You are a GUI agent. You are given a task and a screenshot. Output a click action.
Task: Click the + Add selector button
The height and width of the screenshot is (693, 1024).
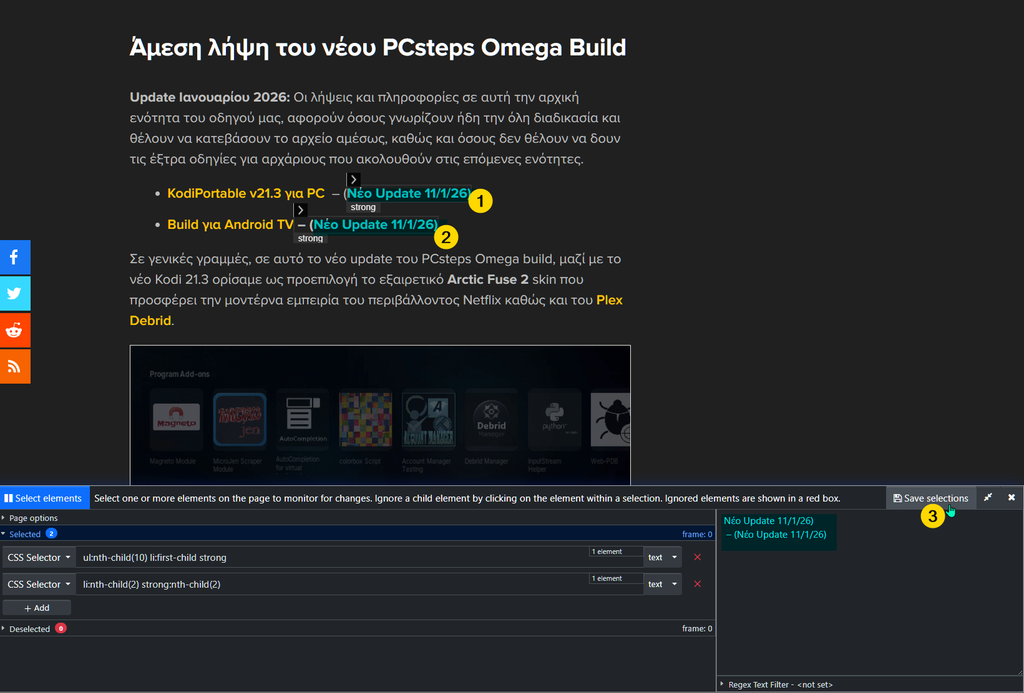click(x=37, y=607)
